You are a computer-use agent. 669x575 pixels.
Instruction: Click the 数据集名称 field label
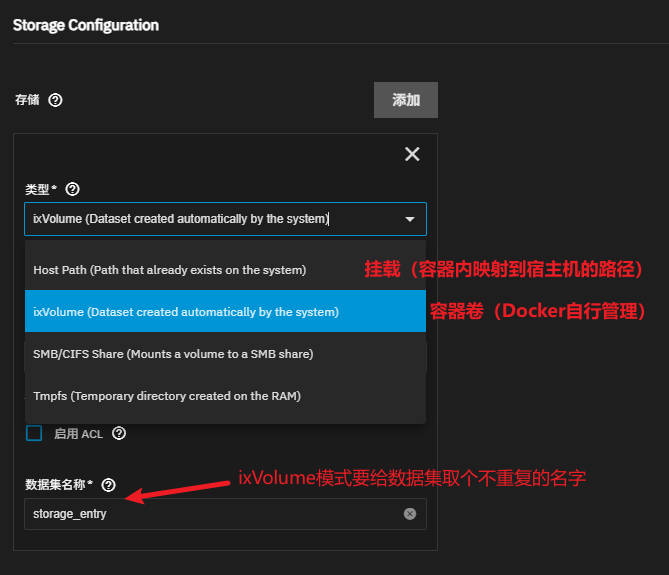click(58, 485)
